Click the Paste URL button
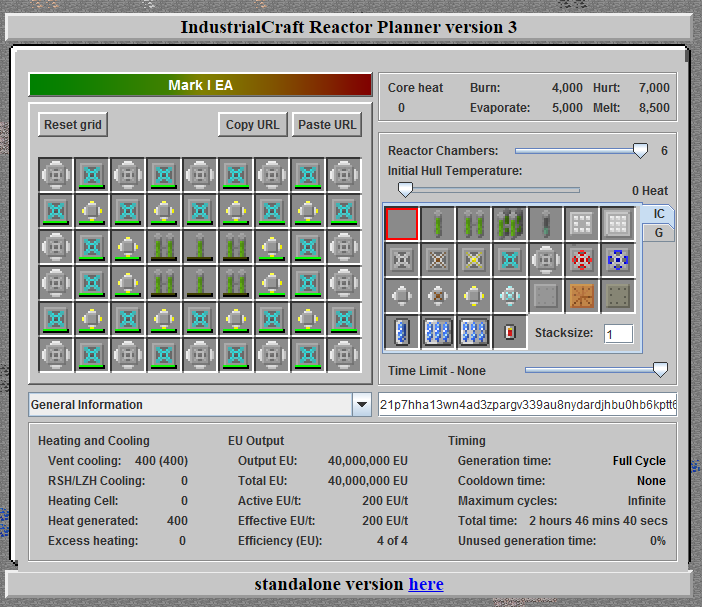The image size is (702, 607). (327, 125)
